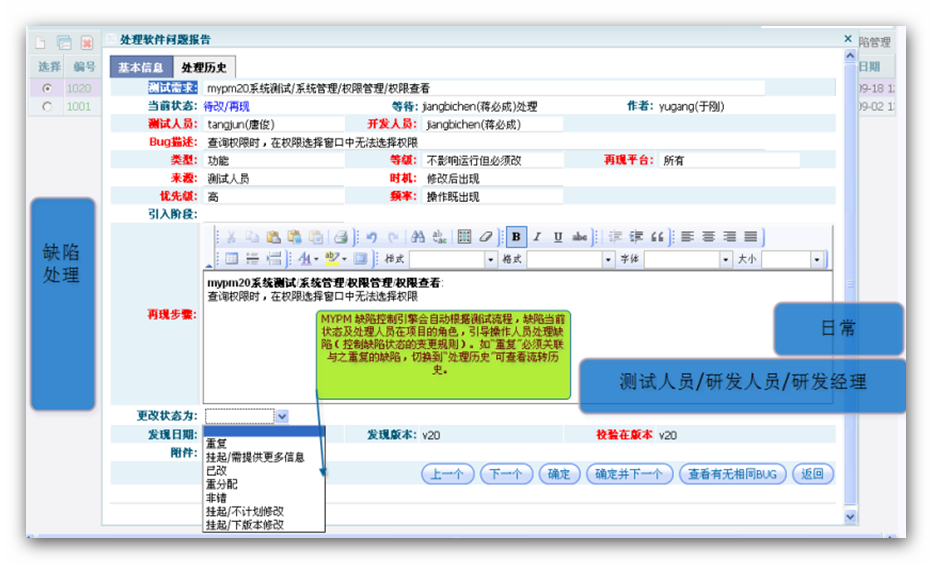
Task: Redo the last edit
Action: (x=393, y=237)
